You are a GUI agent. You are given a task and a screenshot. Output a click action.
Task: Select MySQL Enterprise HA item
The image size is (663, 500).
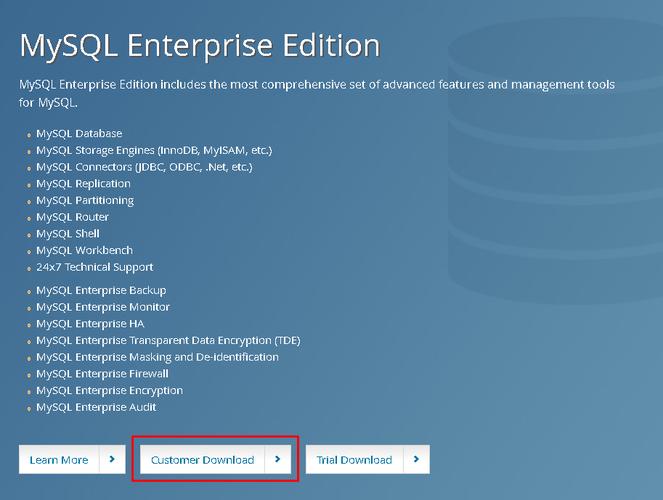(90, 324)
